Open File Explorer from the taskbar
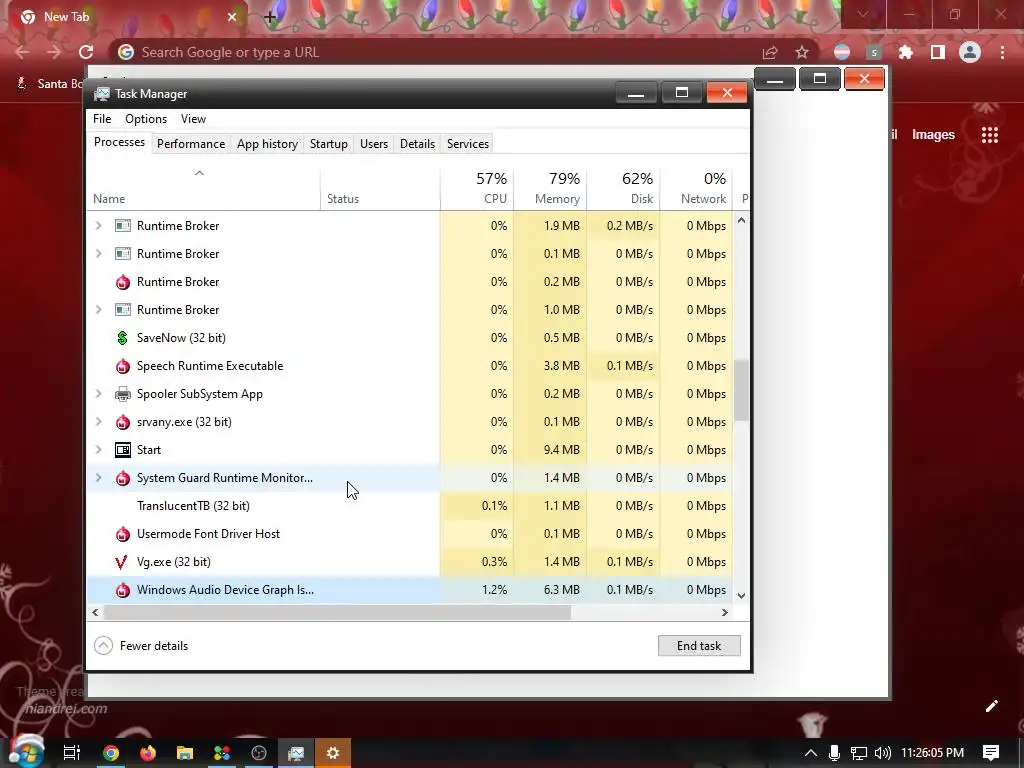 coord(185,753)
